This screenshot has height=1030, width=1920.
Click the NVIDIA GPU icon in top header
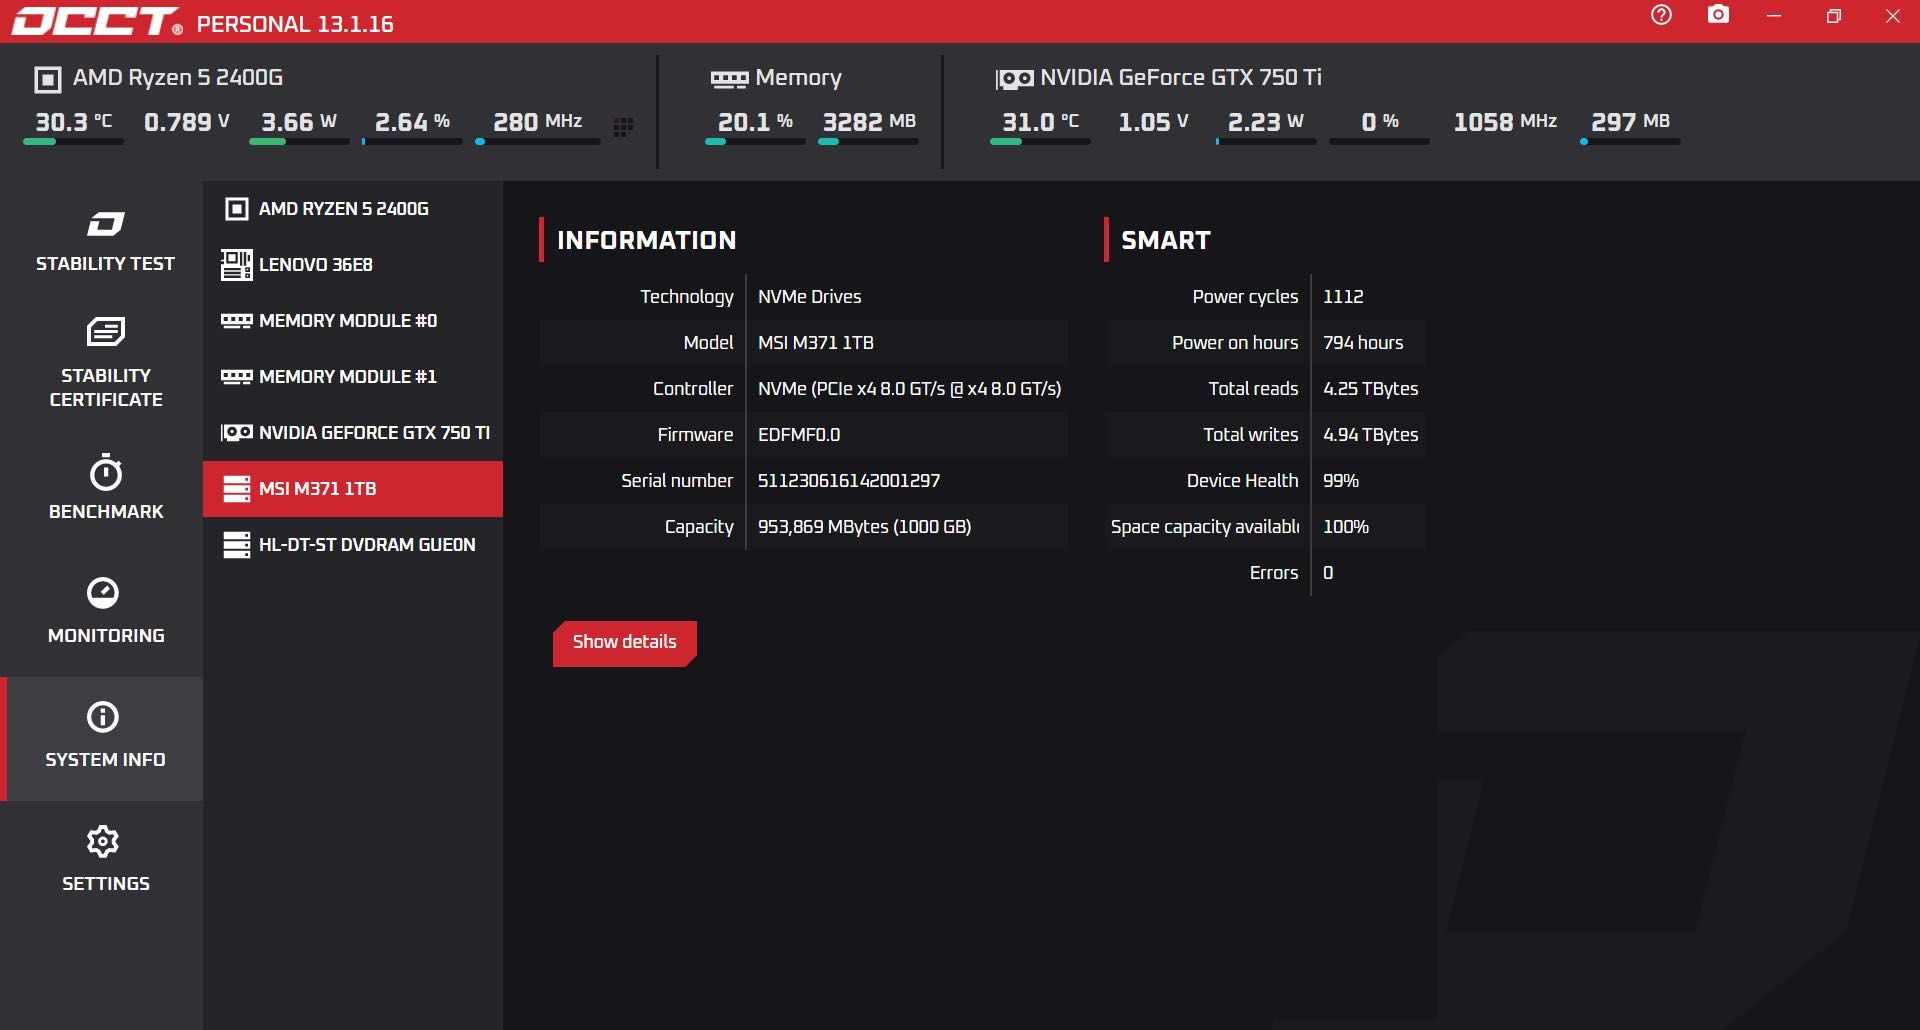pos(1015,79)
